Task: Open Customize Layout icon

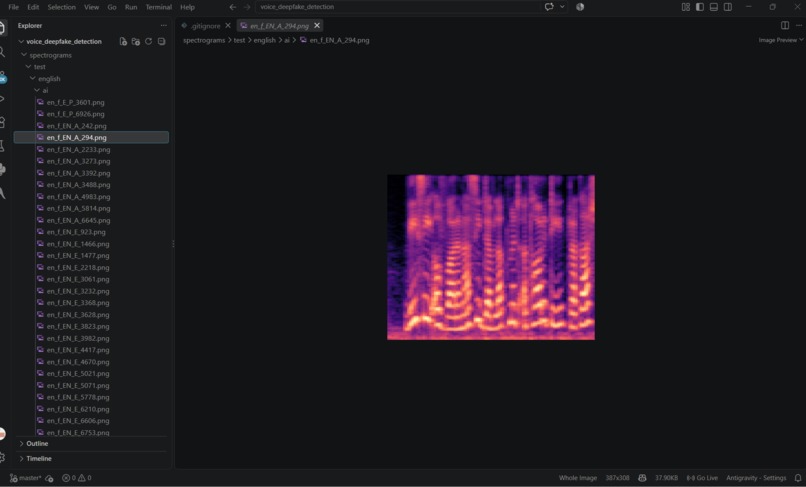Action: (x=686, y=7)
